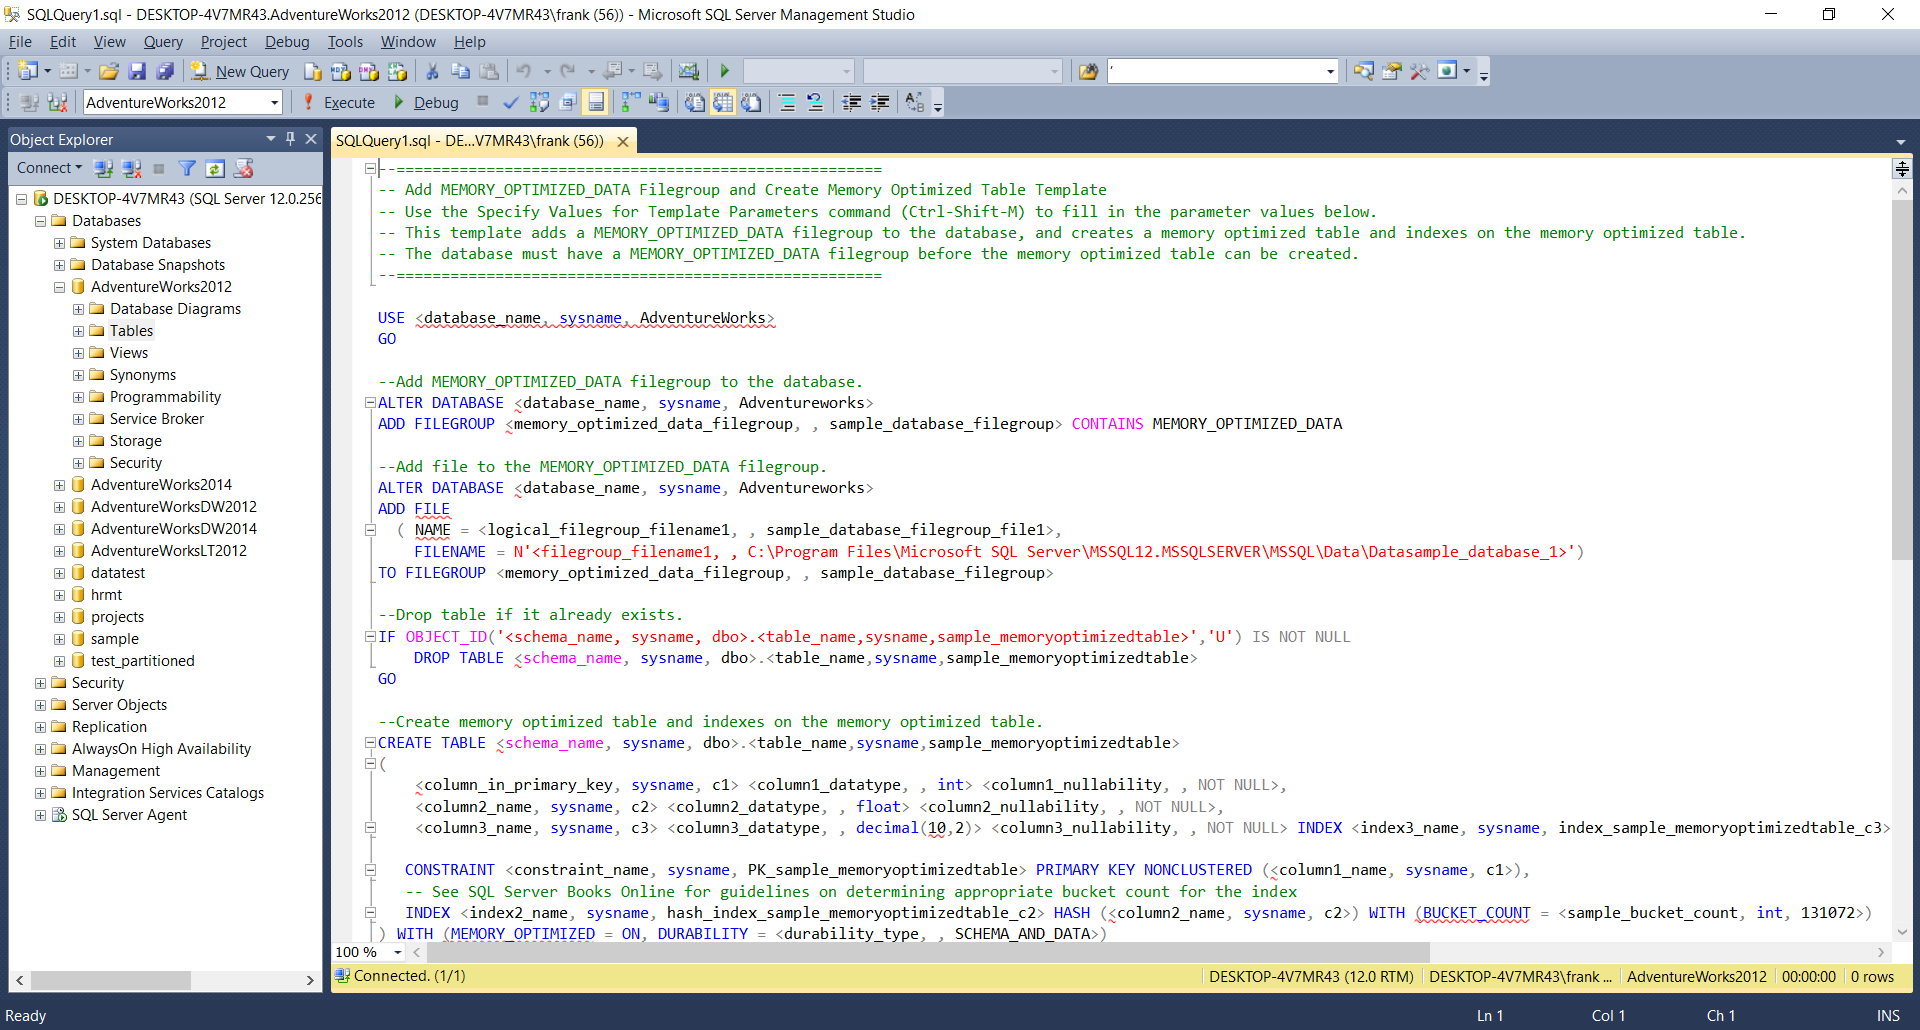Viewport: 1920px width, 1030px height.
Task: Toggle Include Client Statistics
Action: tap(658, 102)
